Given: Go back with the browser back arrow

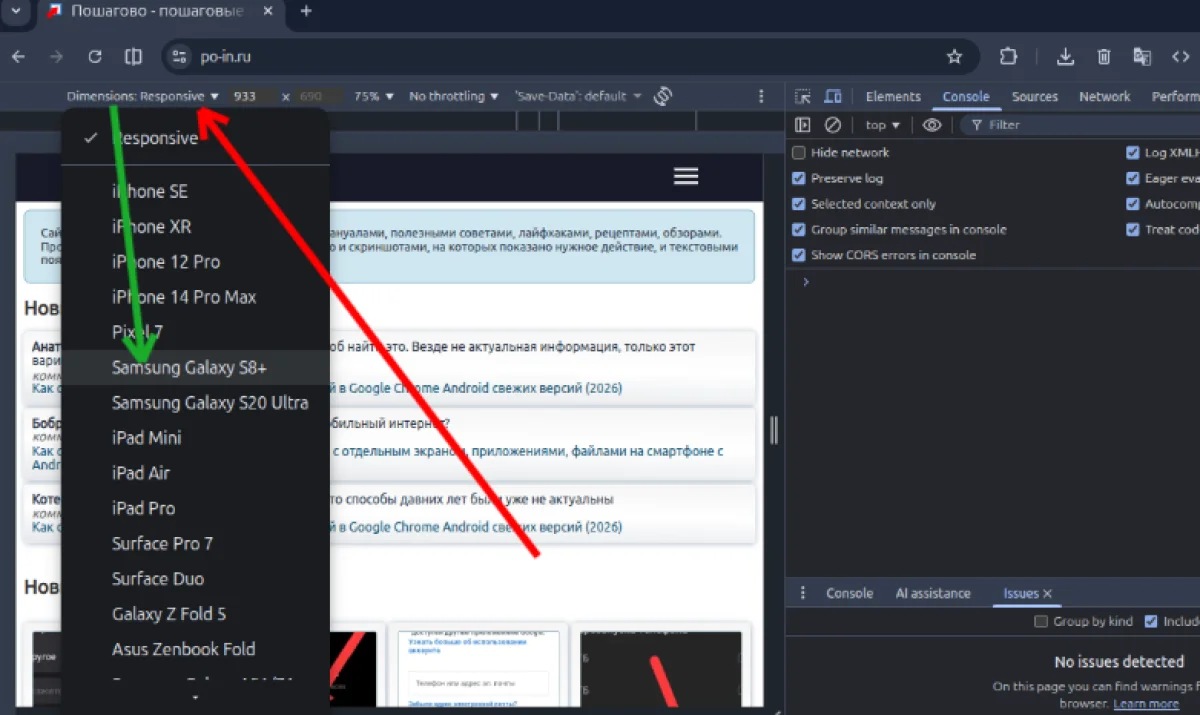Looking at the screenshot, I should (x=18, y=57).
